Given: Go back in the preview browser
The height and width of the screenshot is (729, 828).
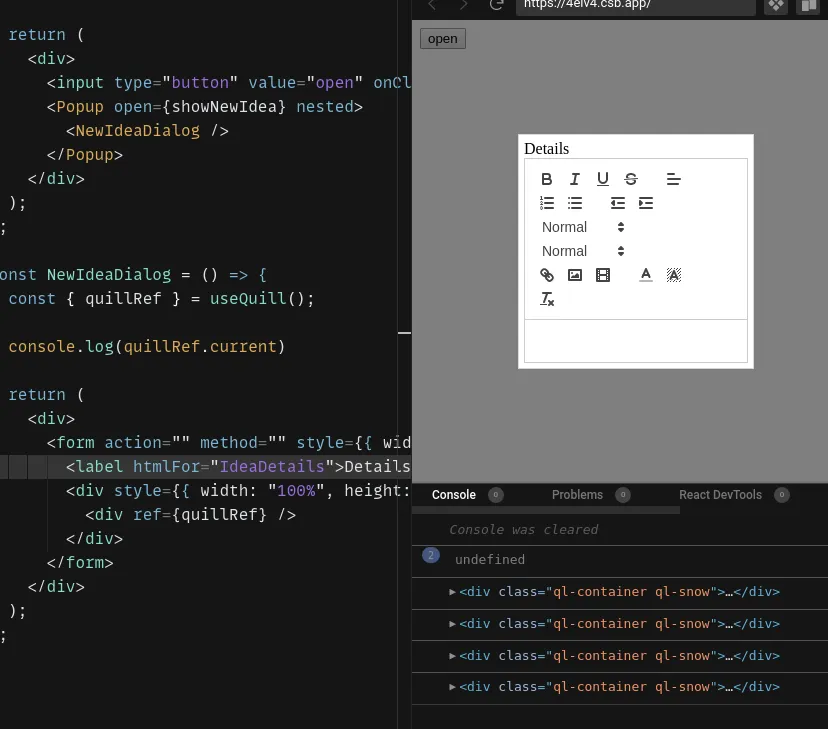Looking at the screenshot, I should pos(432,5).
